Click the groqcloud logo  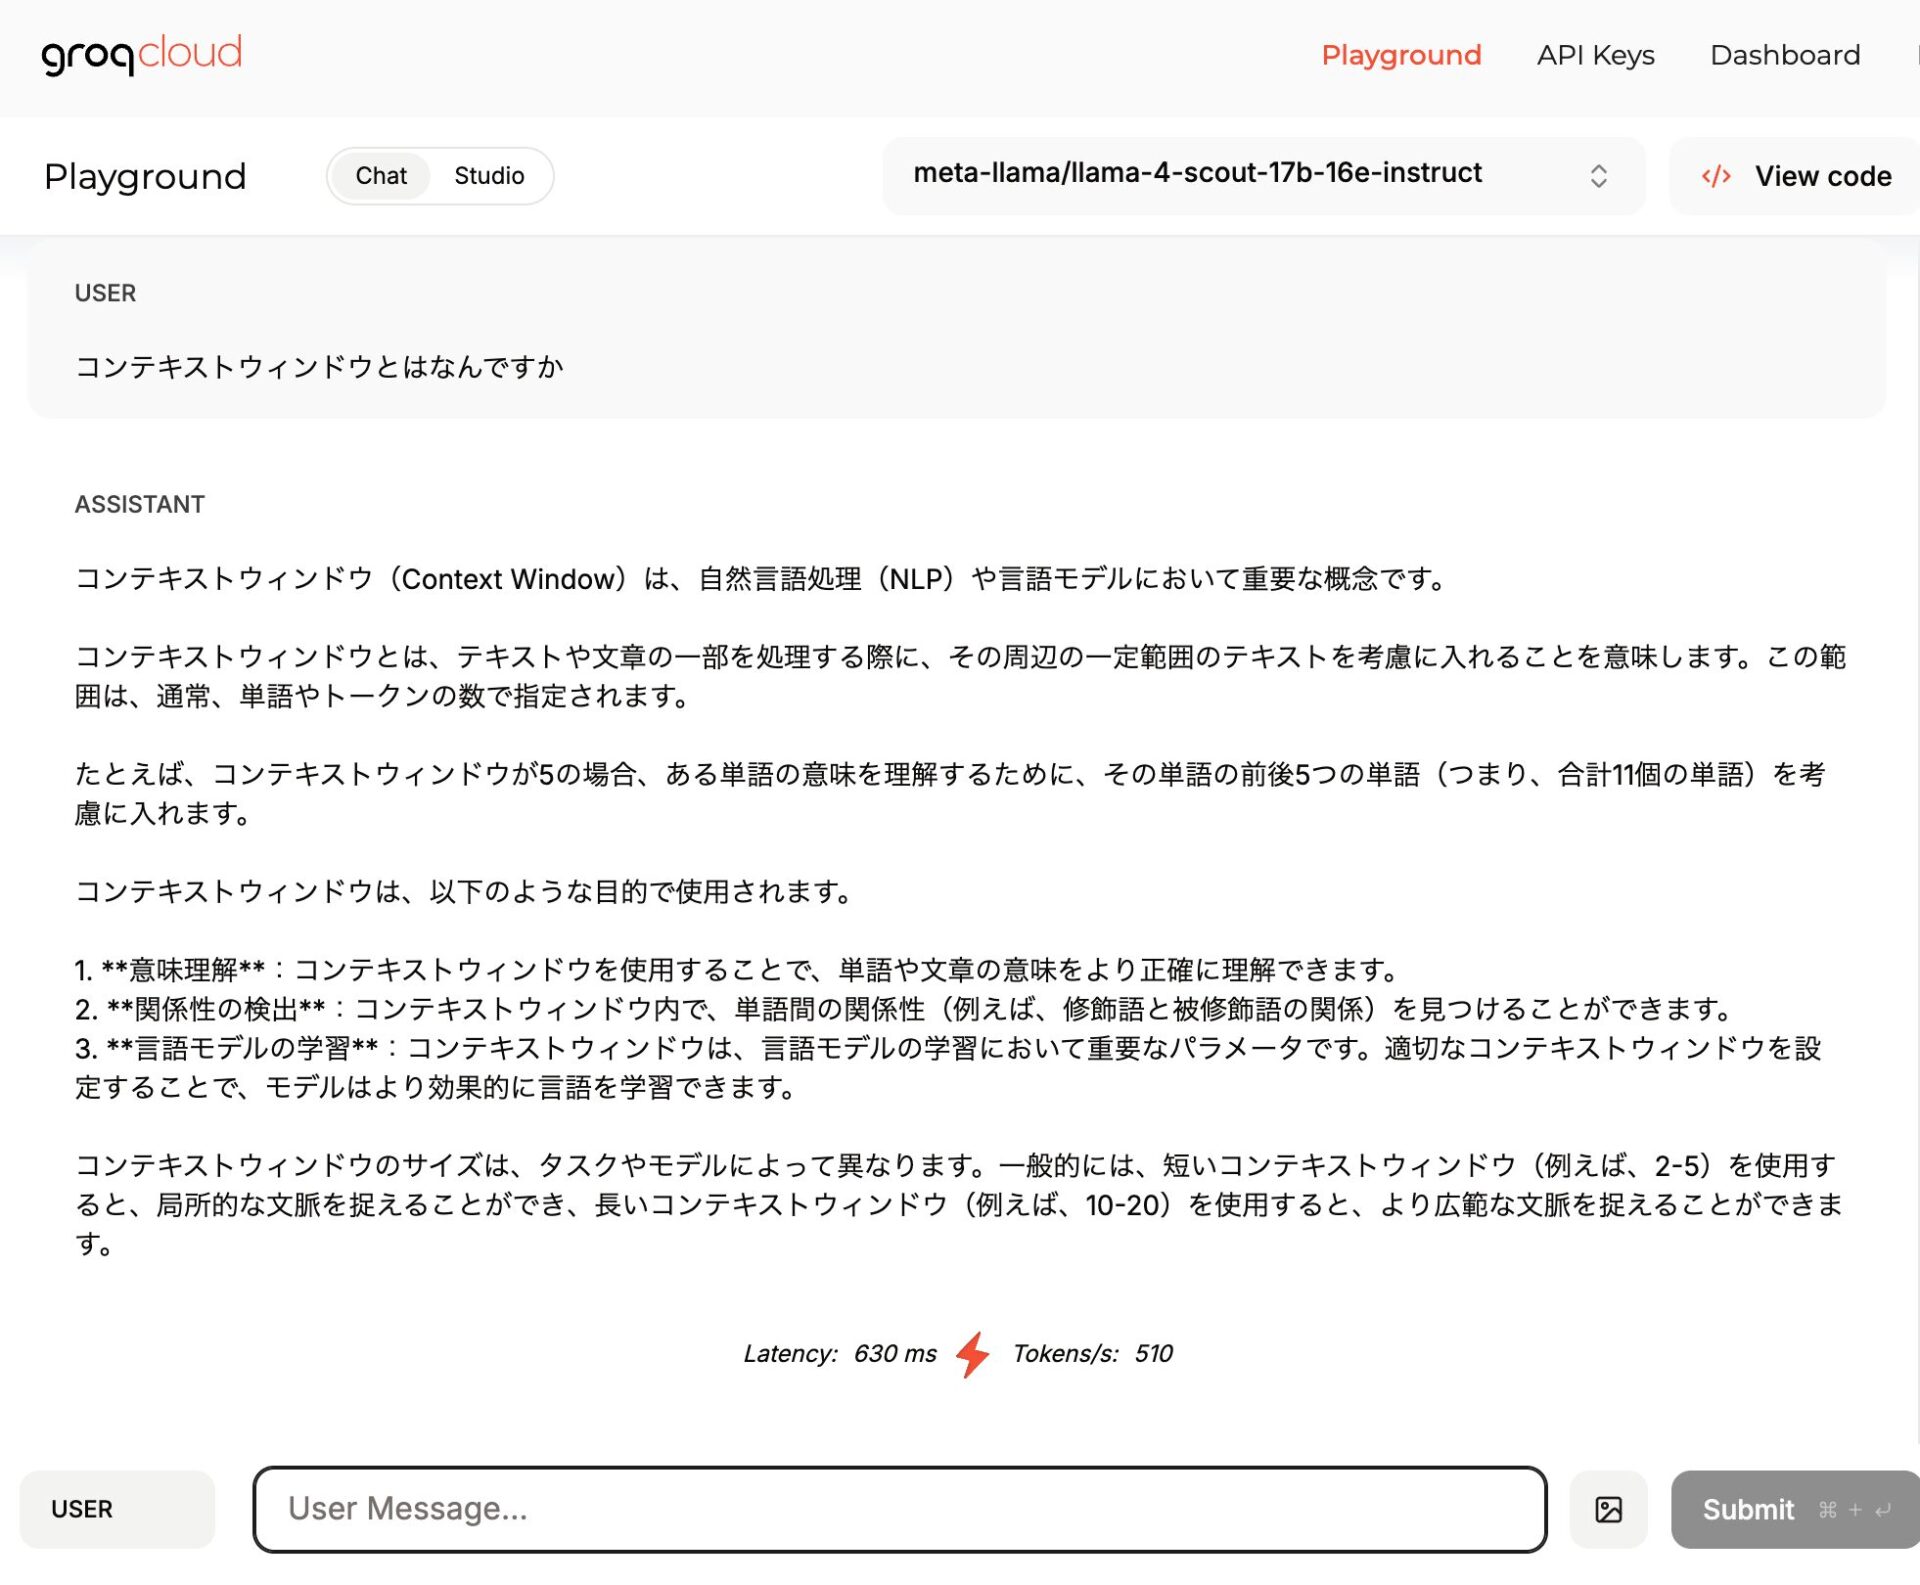(141, 54)
